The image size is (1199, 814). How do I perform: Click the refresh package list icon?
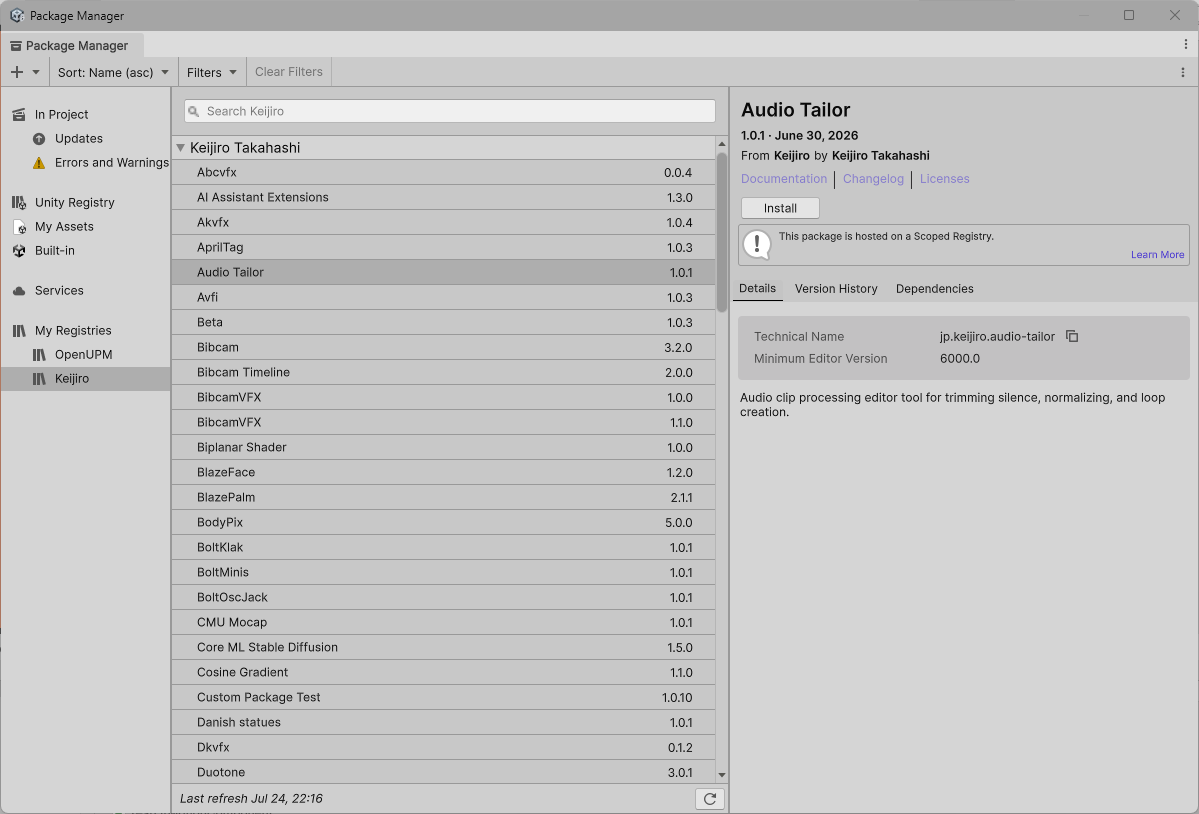(710, 799)
